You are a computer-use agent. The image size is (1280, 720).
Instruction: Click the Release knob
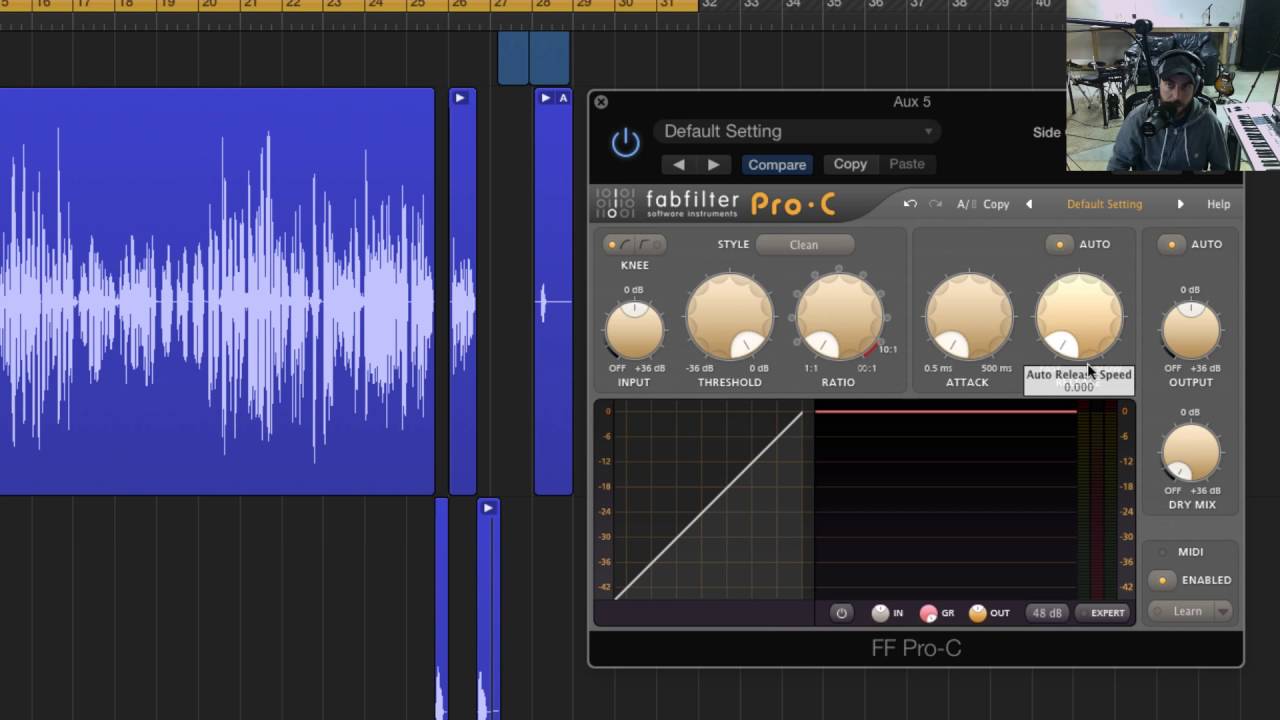pos(1078,318)
